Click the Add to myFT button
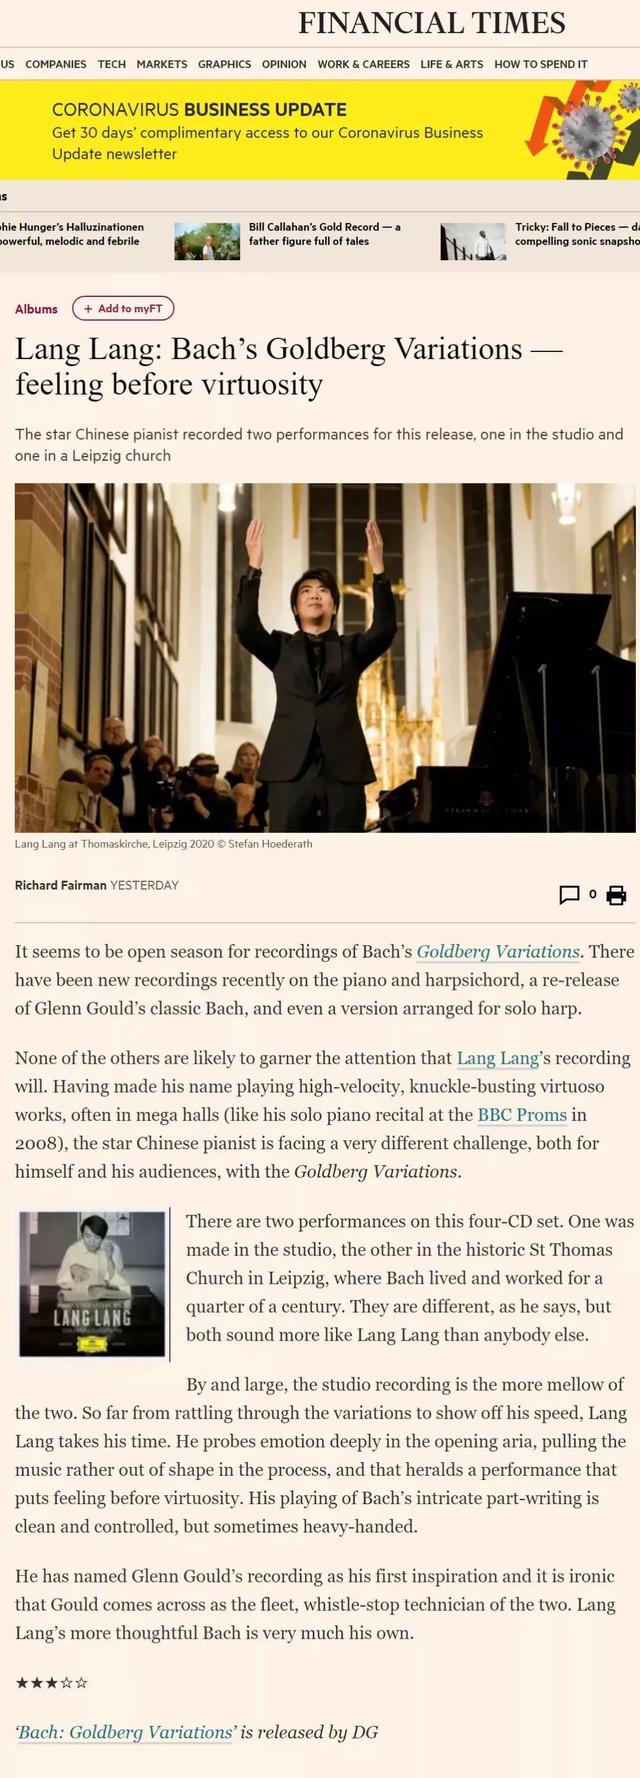 click(x=123, y=309)
